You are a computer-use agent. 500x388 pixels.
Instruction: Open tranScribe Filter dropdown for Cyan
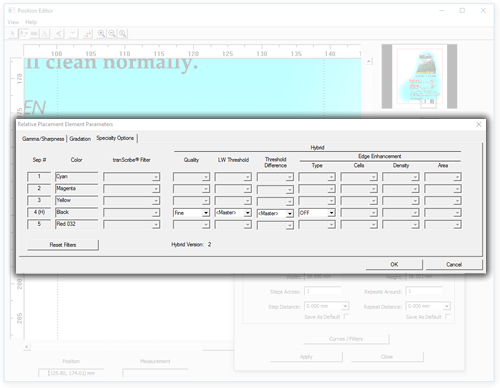pyautogui.click(x=132, y=177)
